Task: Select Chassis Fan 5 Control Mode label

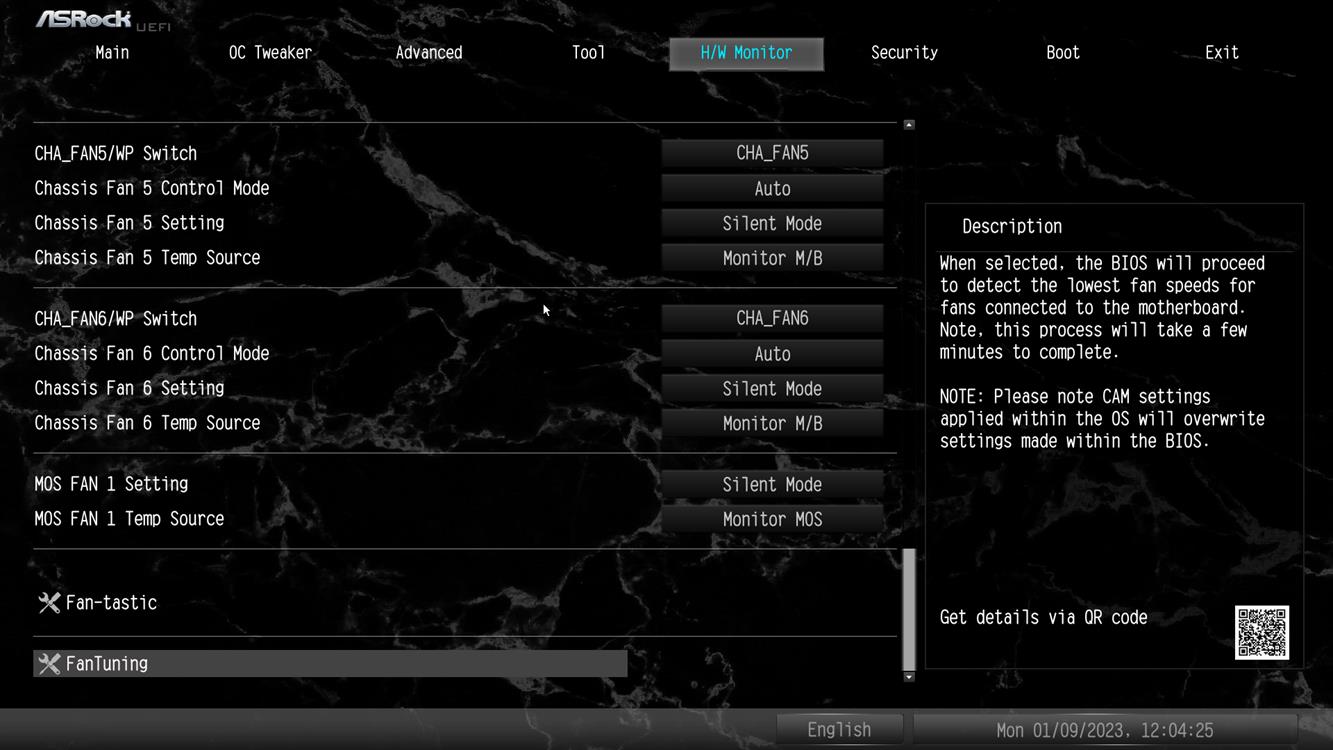Action: [152, 189]
